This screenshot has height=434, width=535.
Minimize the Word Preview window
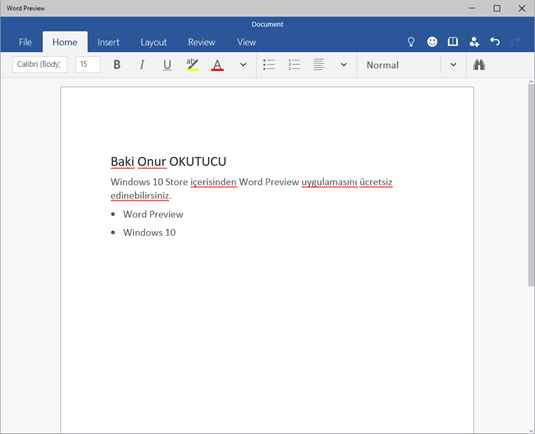click(x=472, y=8)
